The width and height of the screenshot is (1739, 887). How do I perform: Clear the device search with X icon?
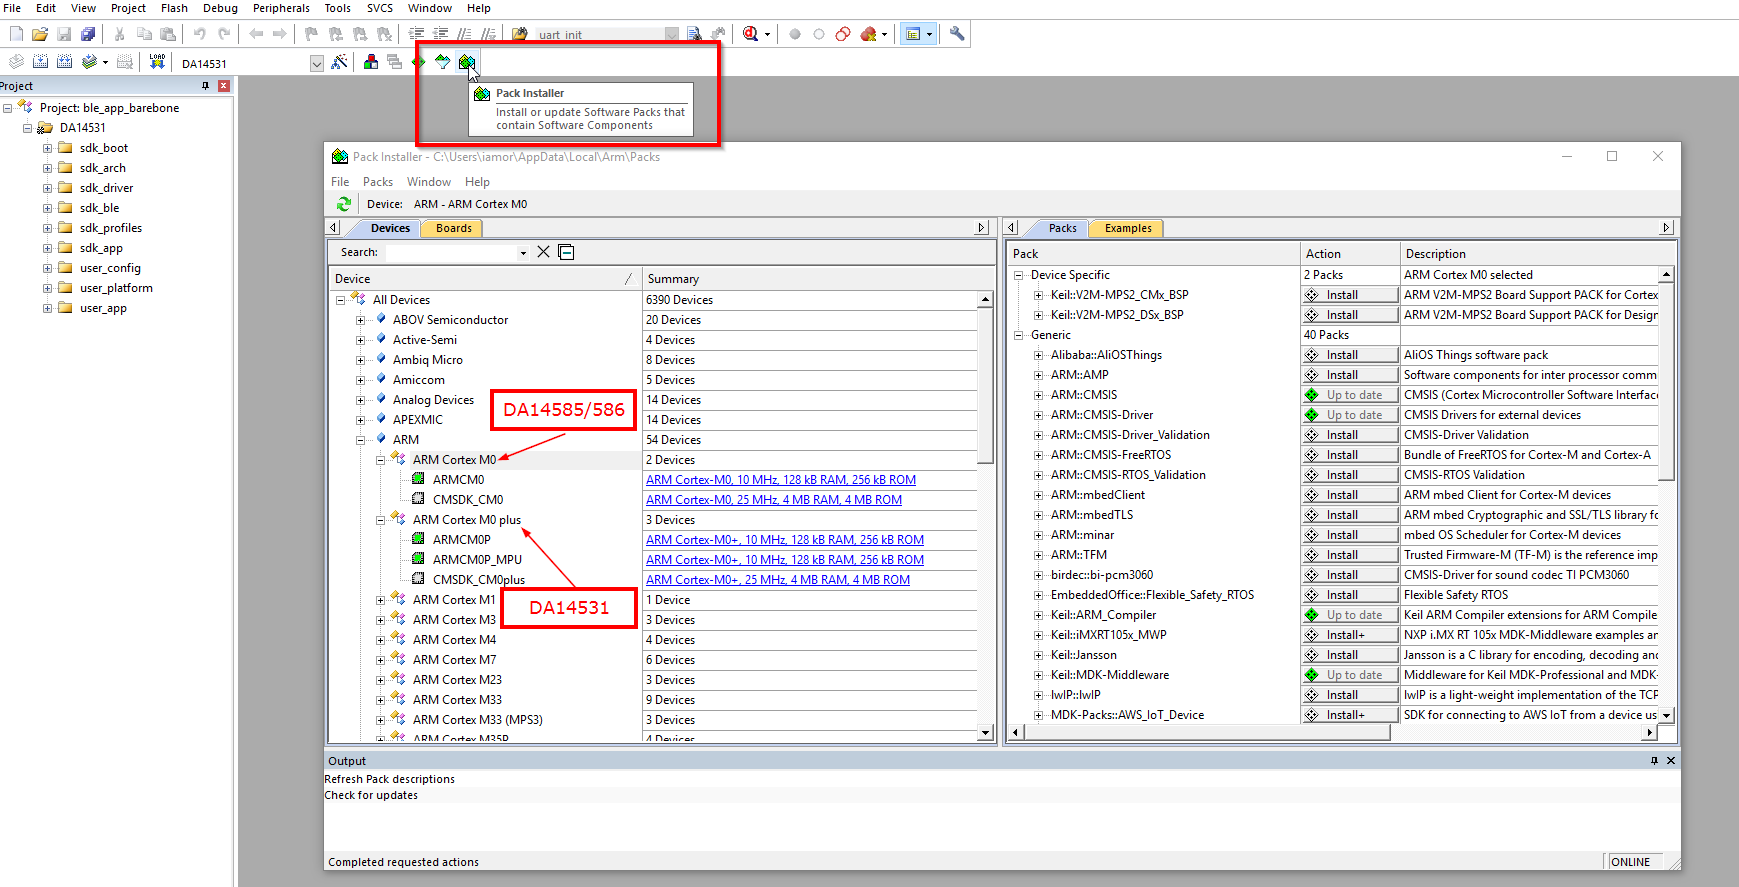click(543, 252)
